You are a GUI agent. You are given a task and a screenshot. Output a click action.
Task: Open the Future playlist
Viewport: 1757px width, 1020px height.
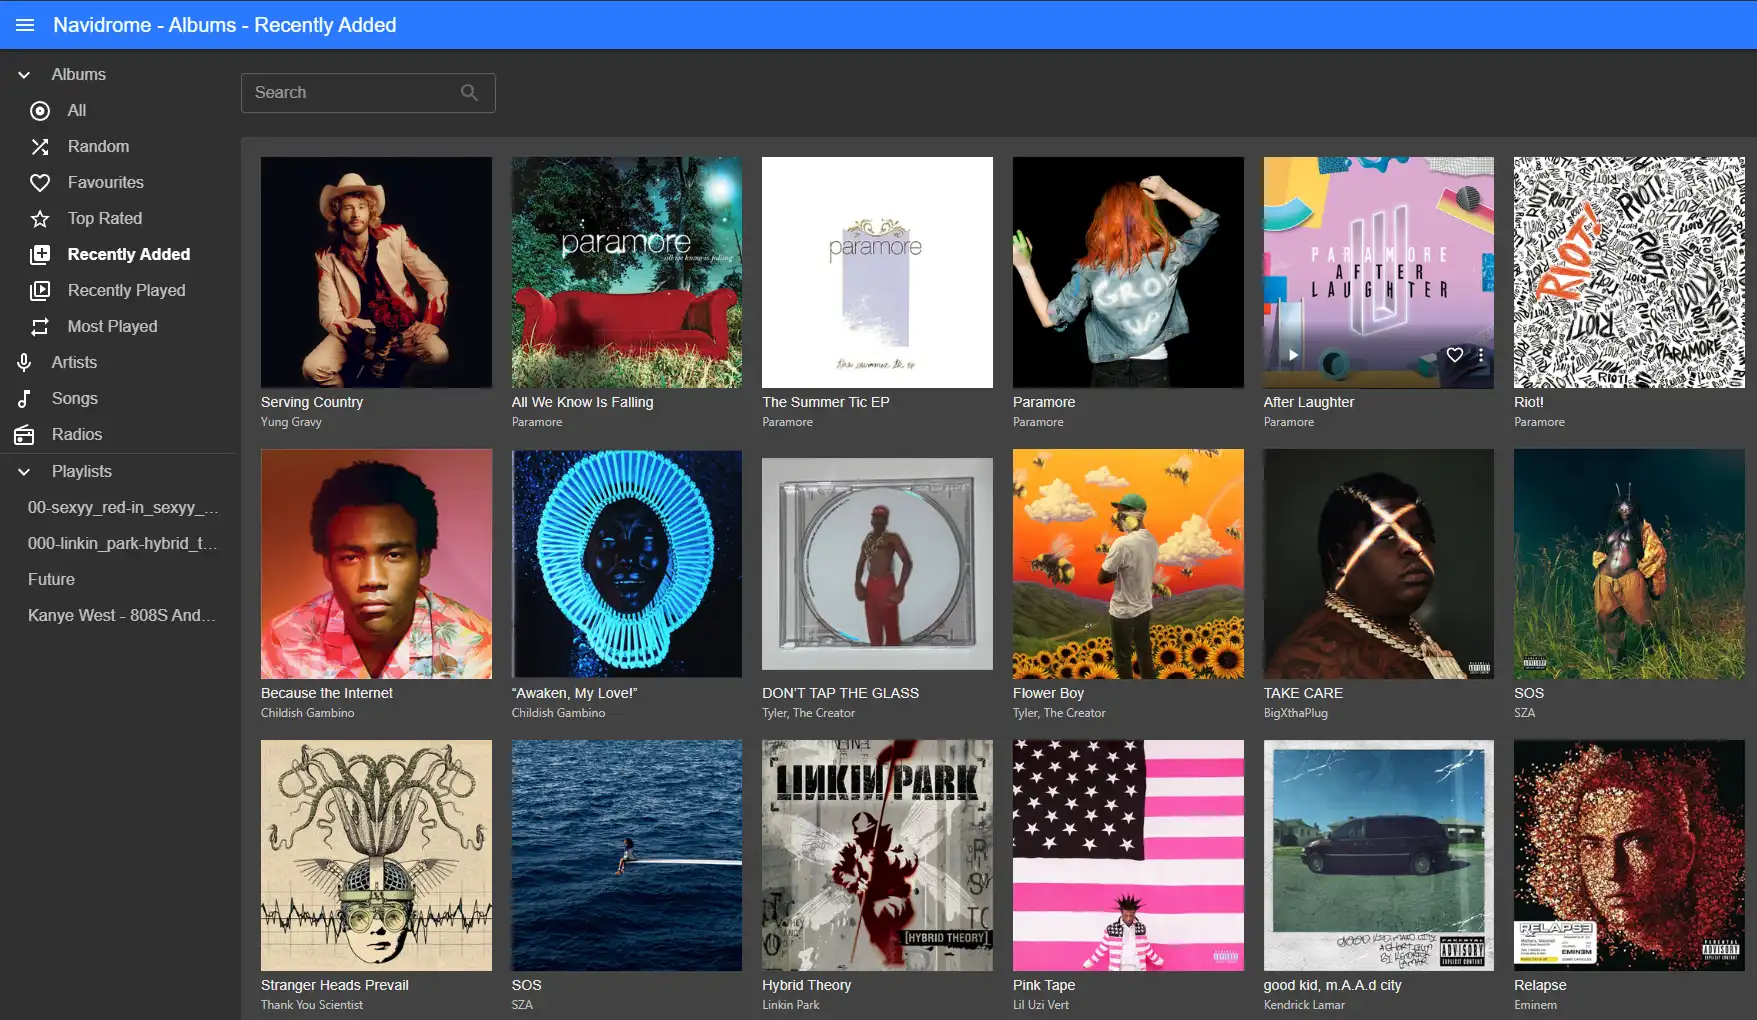point(51,580)
